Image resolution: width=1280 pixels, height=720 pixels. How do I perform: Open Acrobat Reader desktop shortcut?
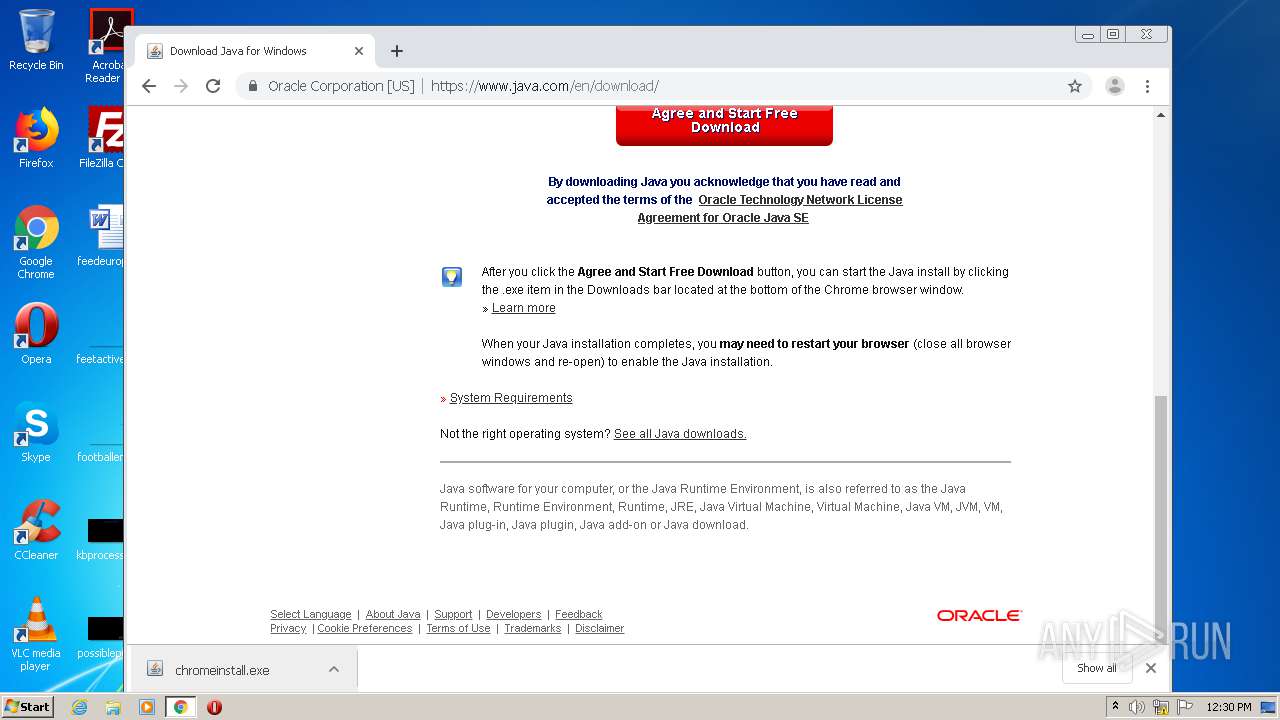(x=106, y=45)
